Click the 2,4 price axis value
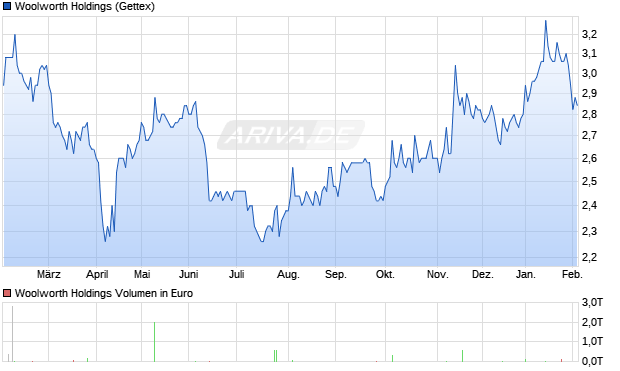620x371 pixels. click(x=589, y=205)
